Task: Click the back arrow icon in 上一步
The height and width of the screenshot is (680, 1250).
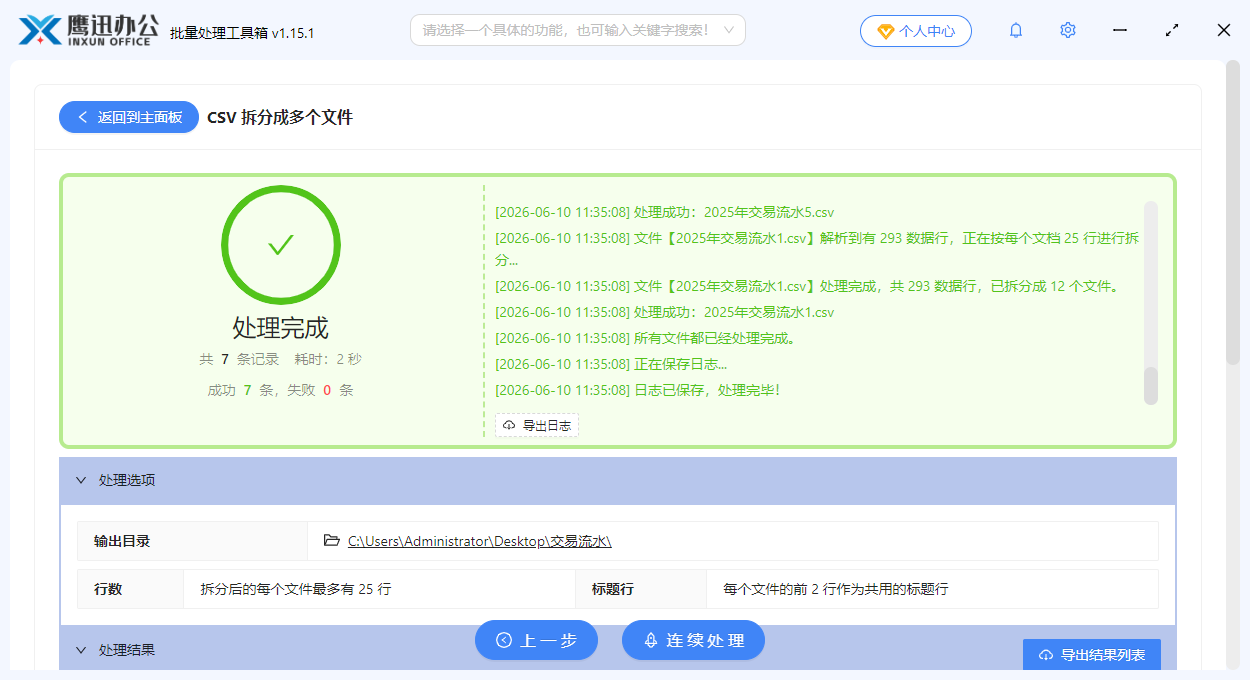Action: point(504,640)
